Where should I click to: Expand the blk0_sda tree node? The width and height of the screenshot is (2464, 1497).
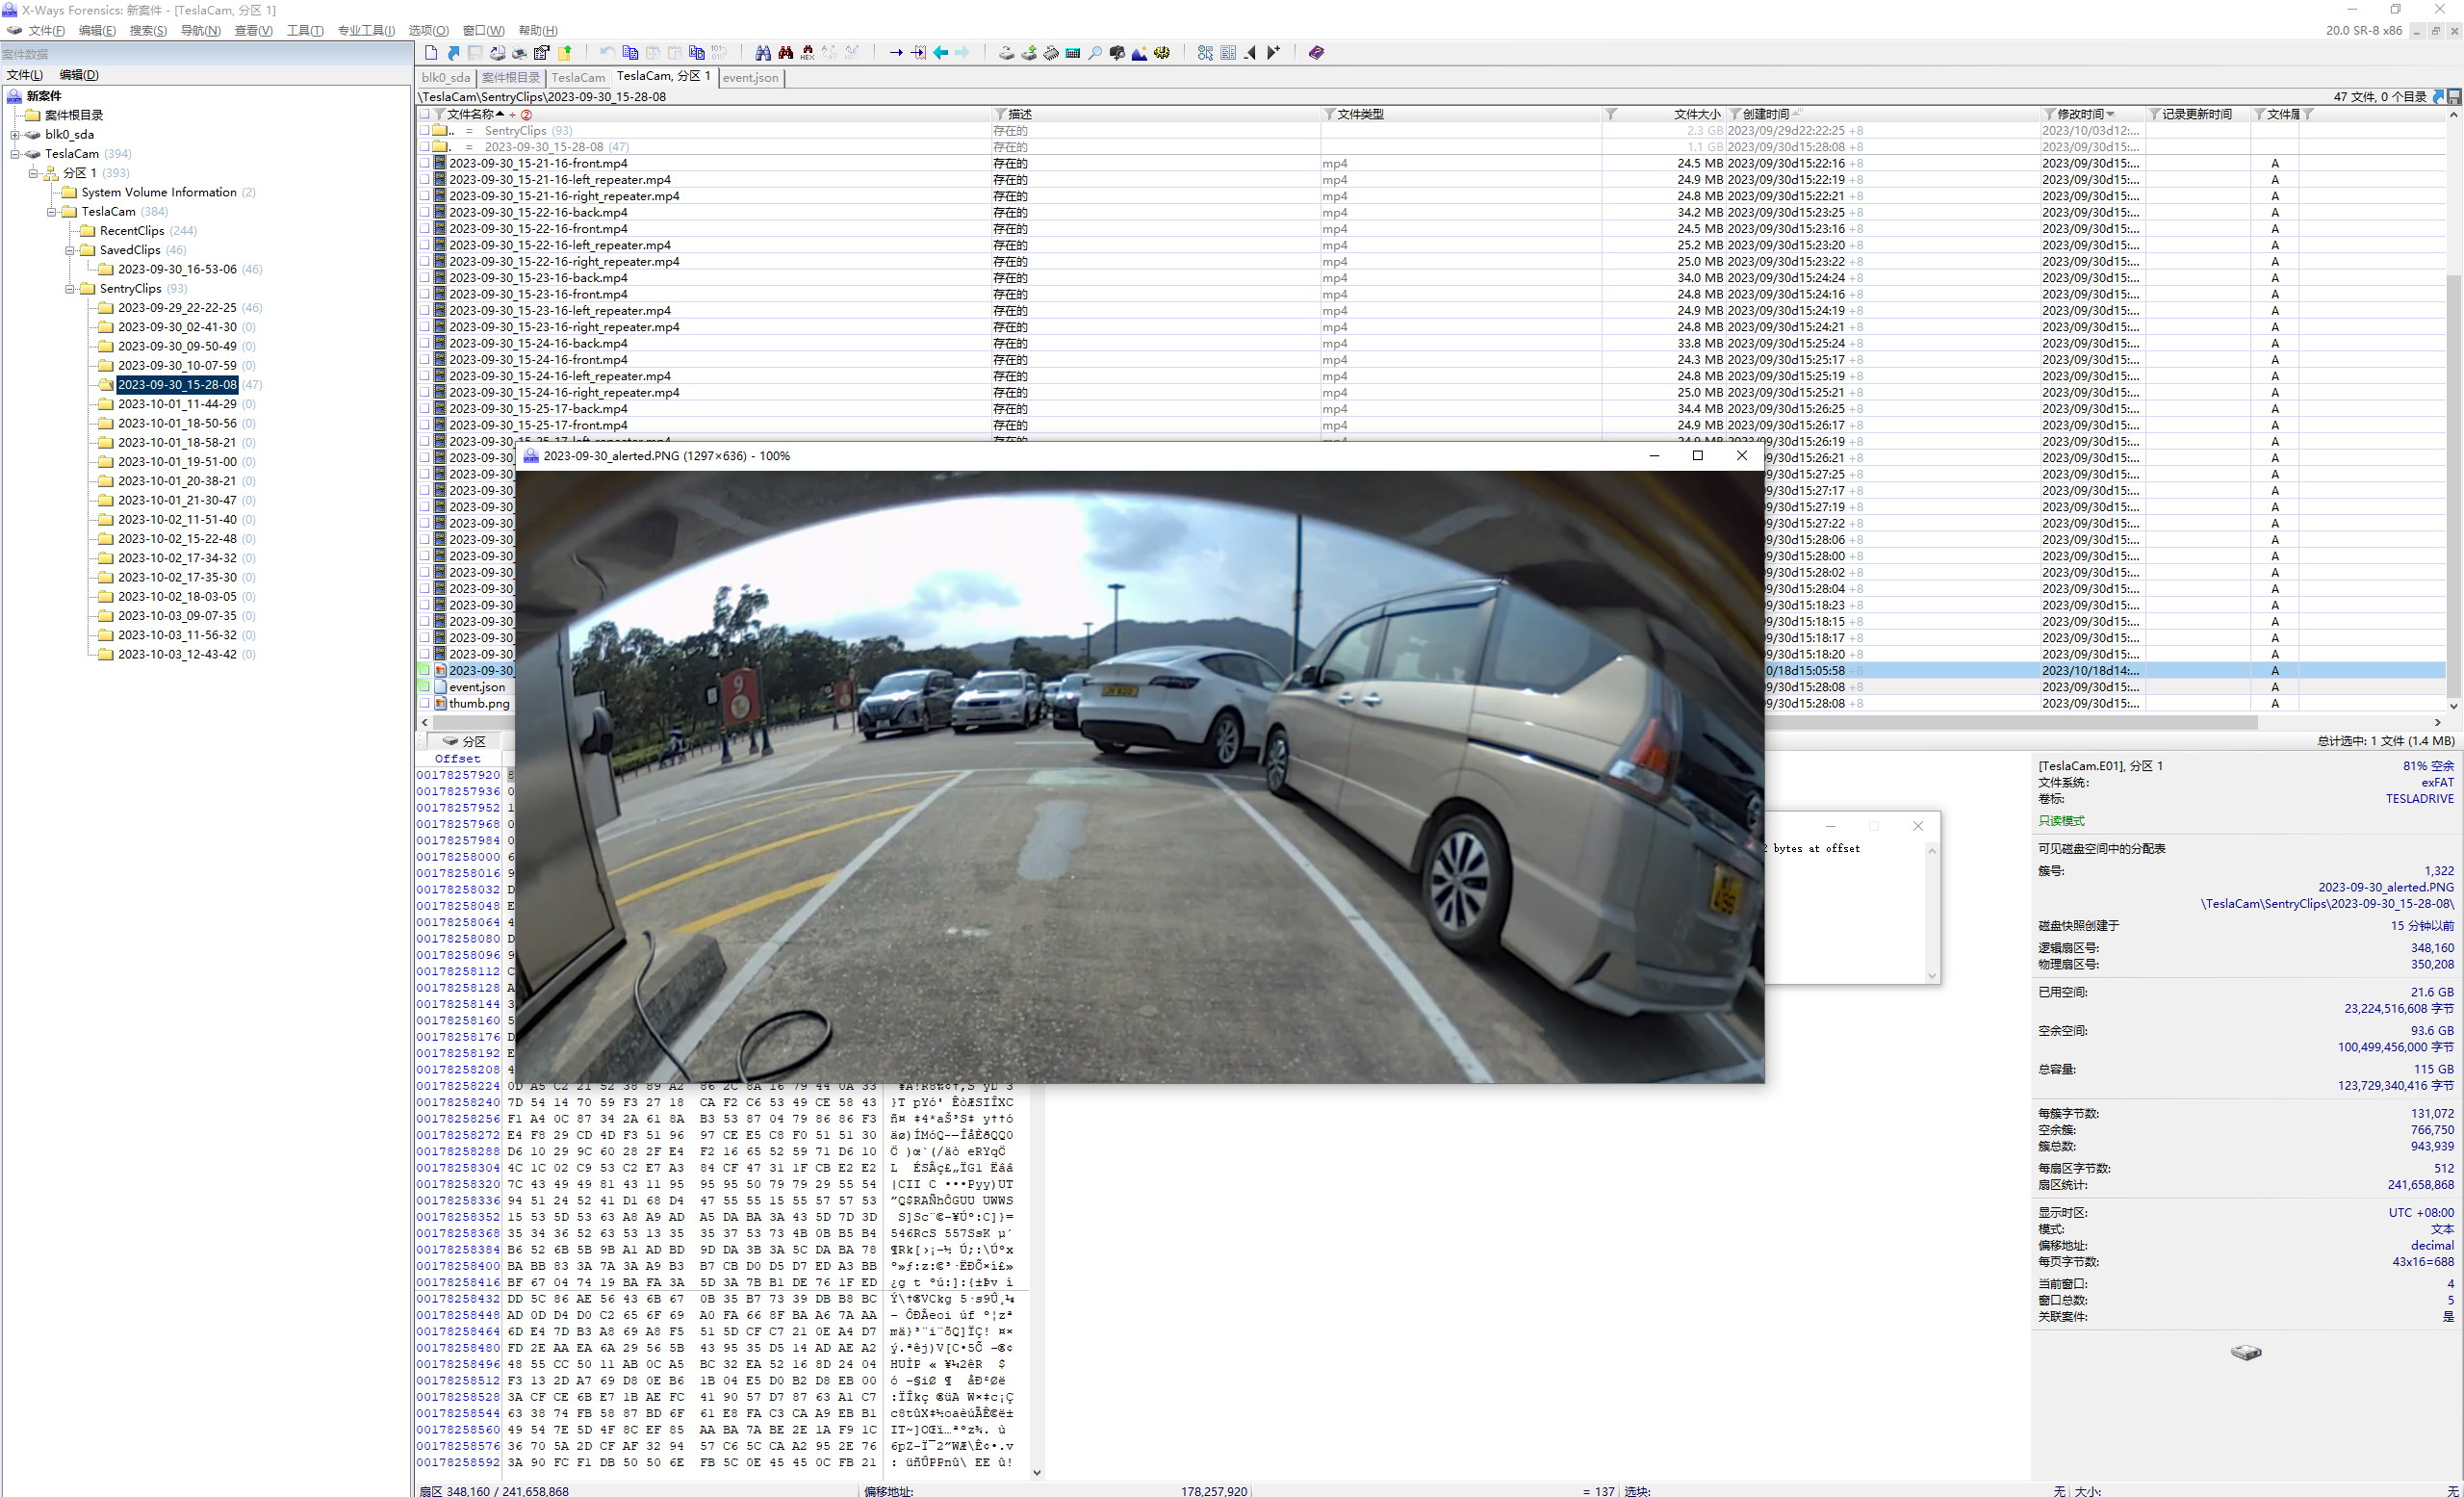15,135
